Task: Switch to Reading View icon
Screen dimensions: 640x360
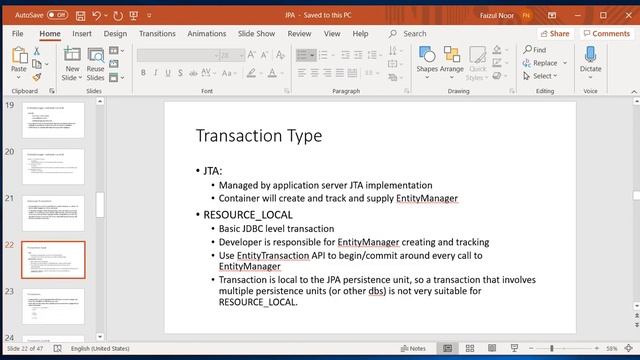Action: [x=492, y=348]
